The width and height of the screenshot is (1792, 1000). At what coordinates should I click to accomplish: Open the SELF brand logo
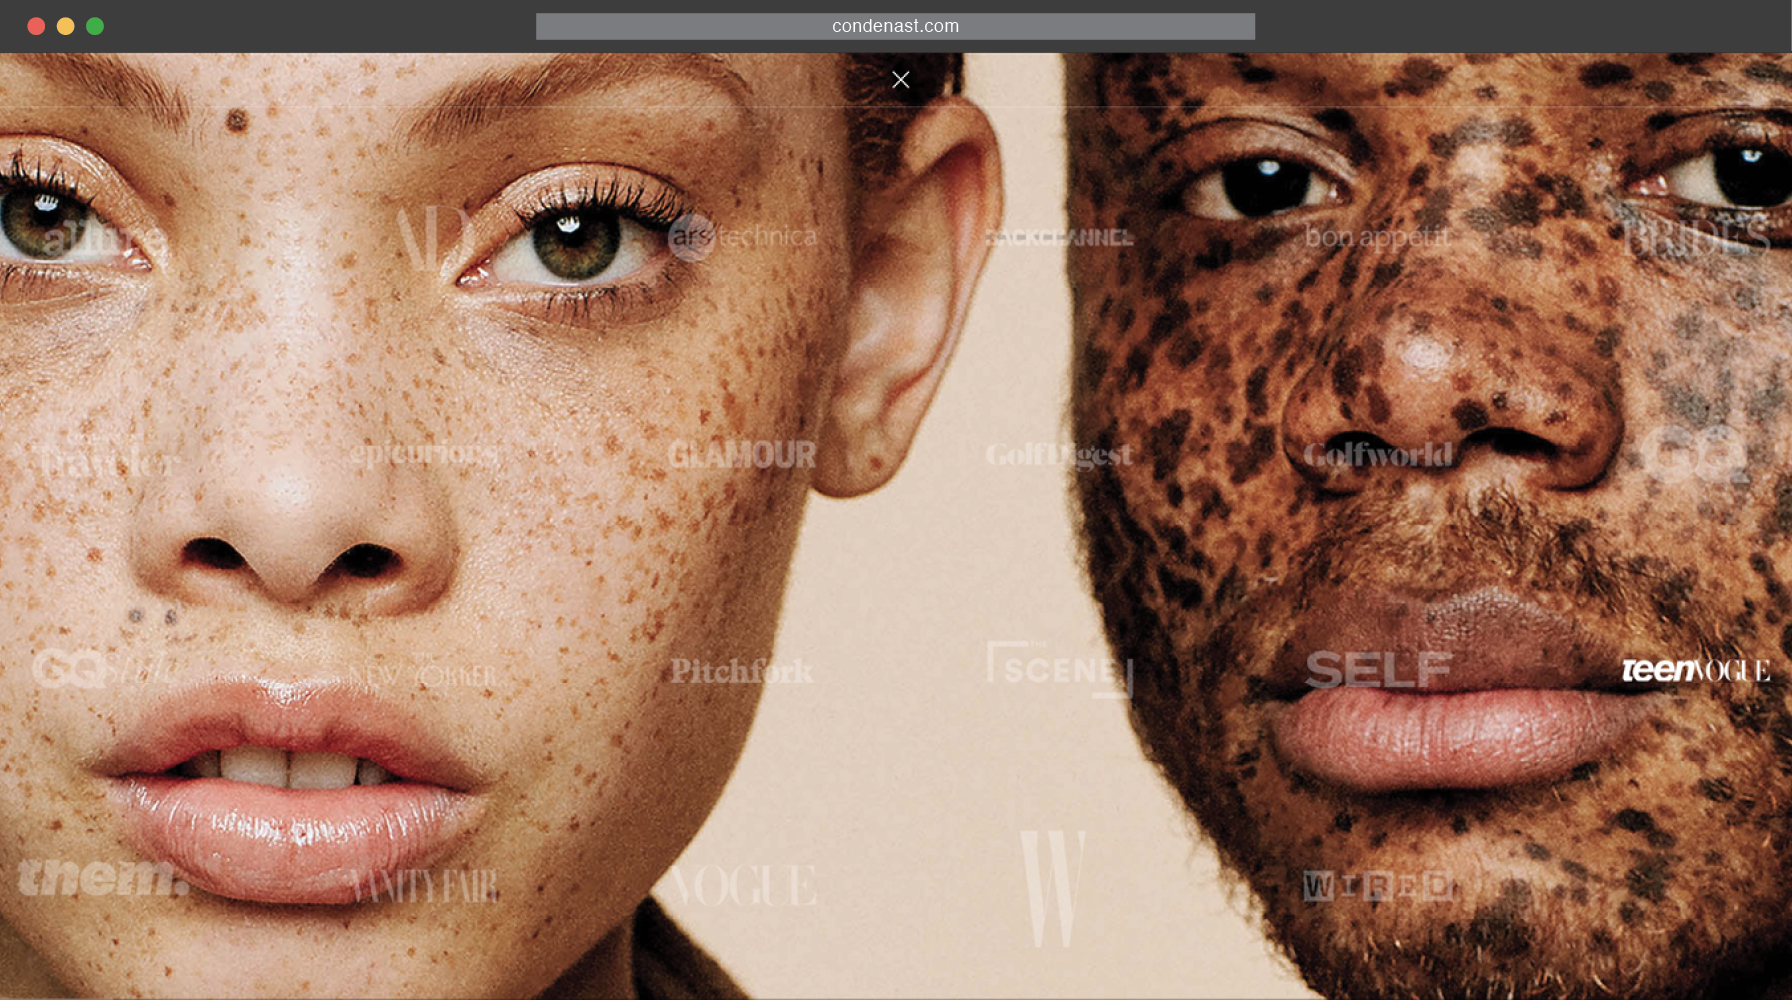click(1378, 670)
